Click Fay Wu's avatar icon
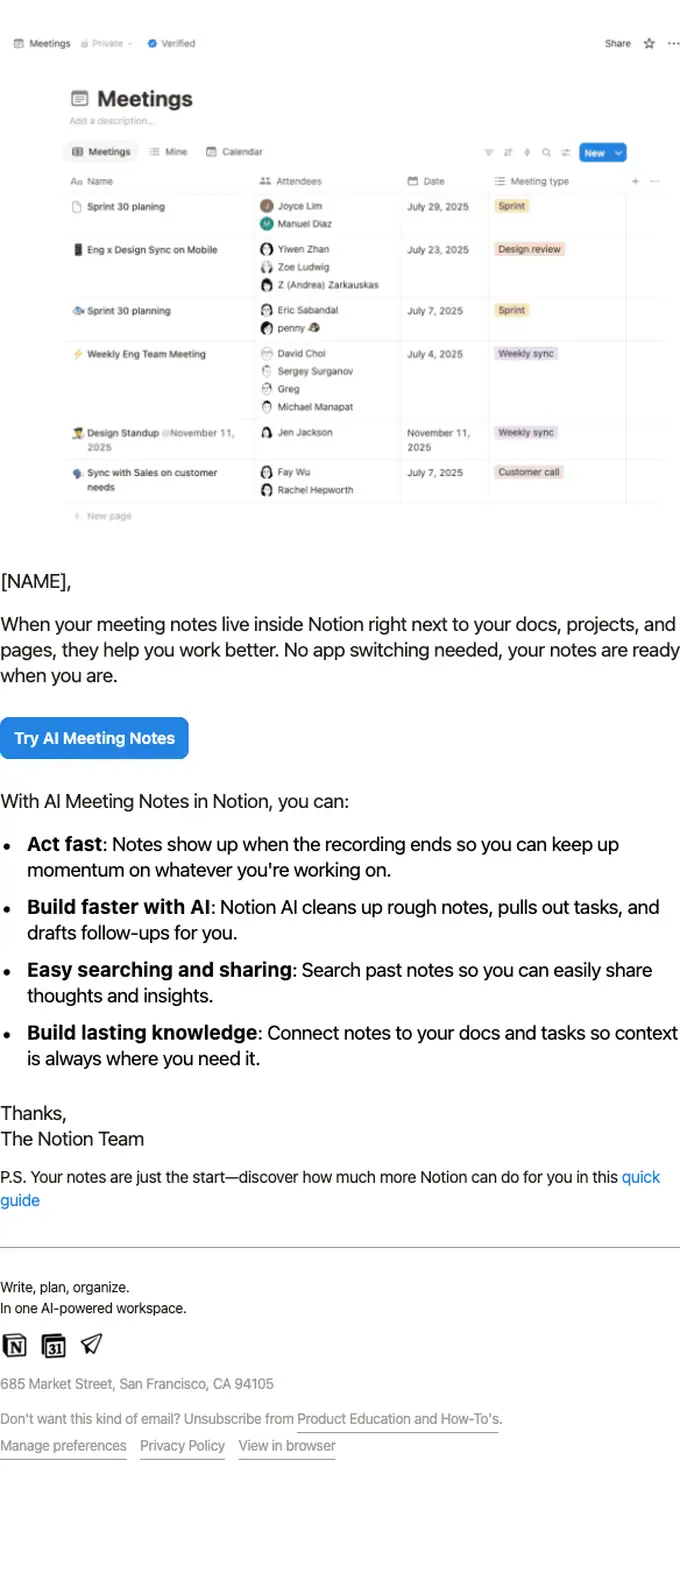This screenshot has width=680, height=1588. coord(267,472)
